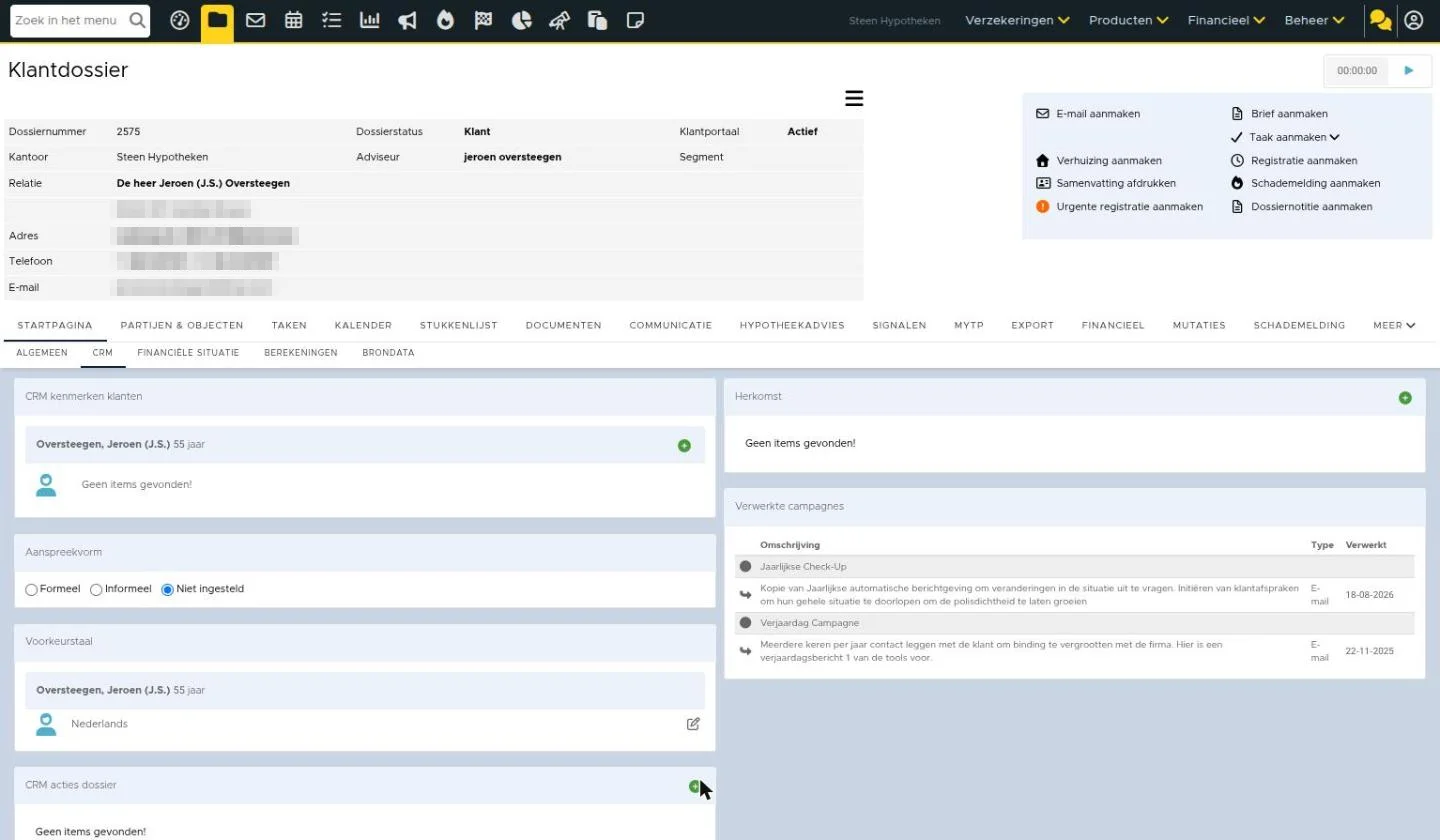Expand the Verzekeringen menu

point(1017,20)
